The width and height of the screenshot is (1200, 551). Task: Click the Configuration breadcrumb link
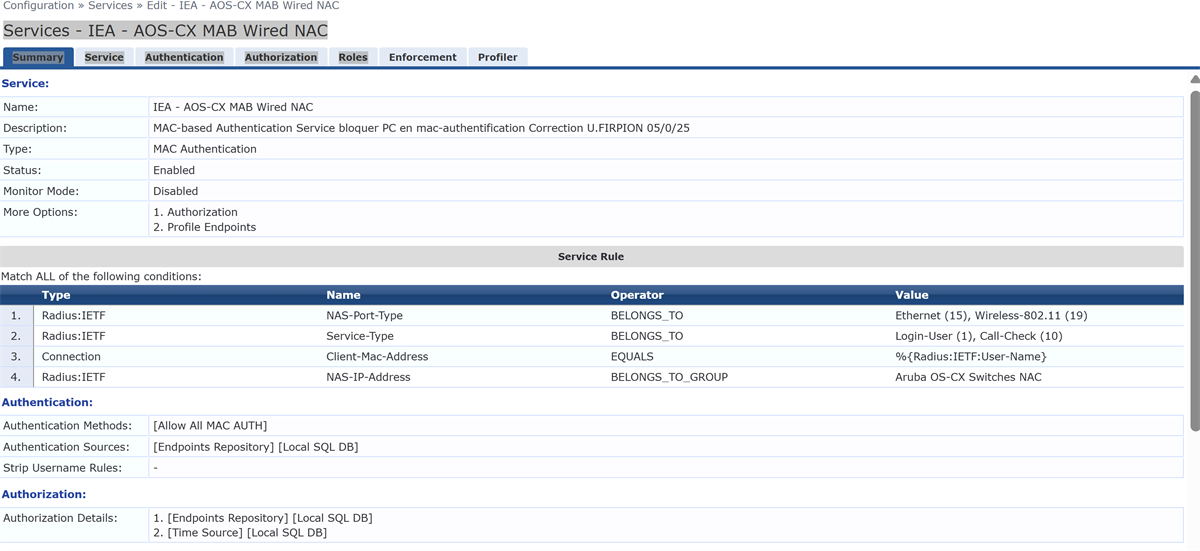click(38, 6)
